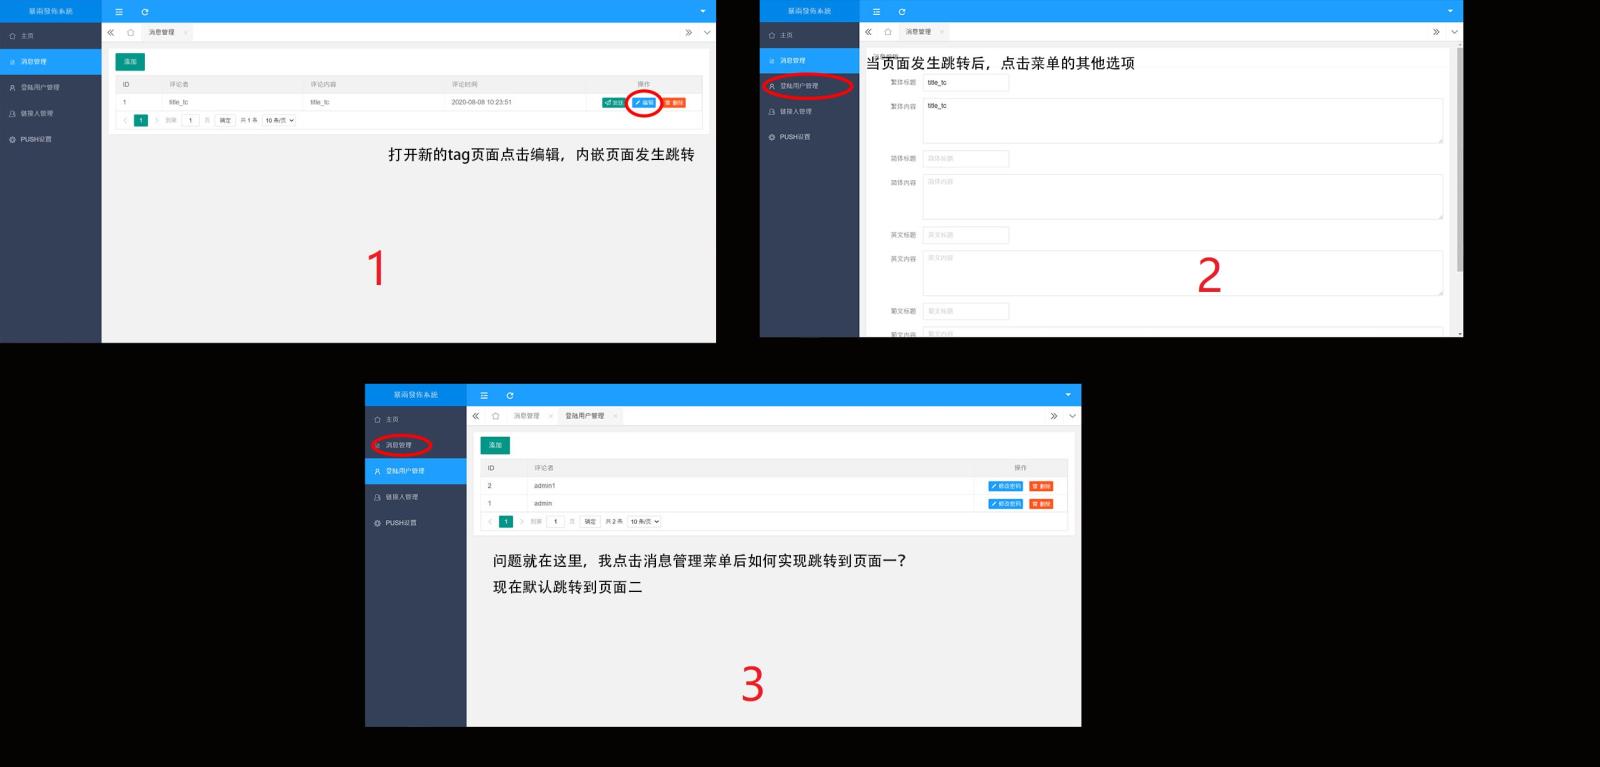Click the refresh icon in screenshot 2 header
This screenshot has height=767, width=1600.
coord(902,12)
